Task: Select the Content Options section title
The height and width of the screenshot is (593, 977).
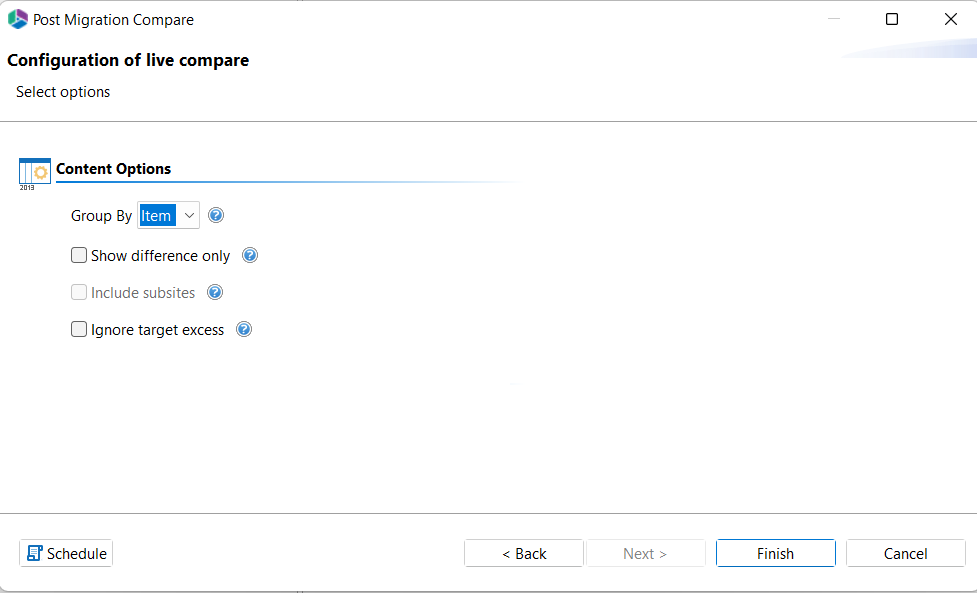Action: (113, 169)
